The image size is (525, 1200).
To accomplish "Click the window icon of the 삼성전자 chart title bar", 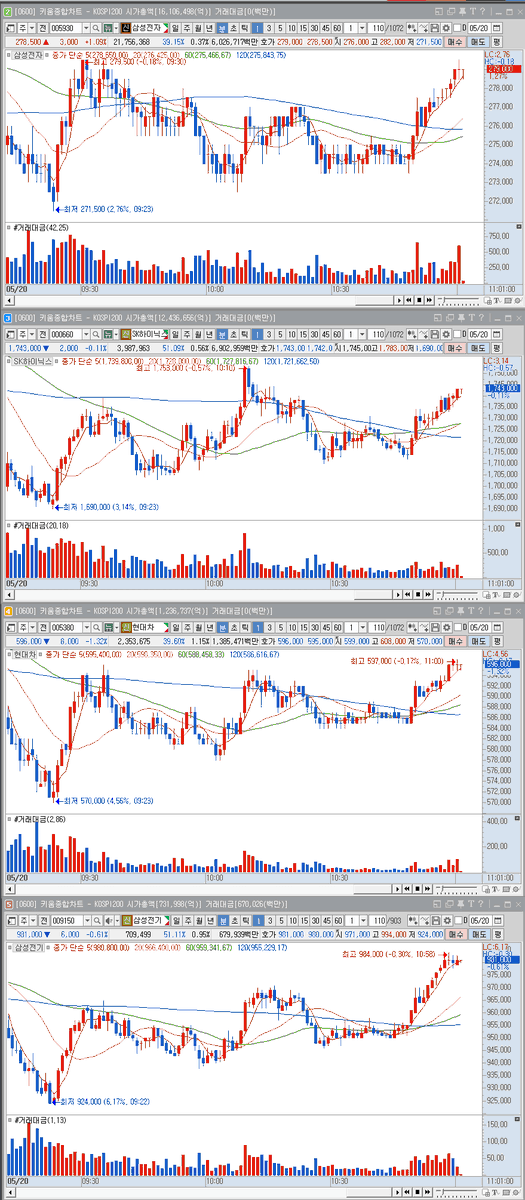I will [x=7, y=11].
